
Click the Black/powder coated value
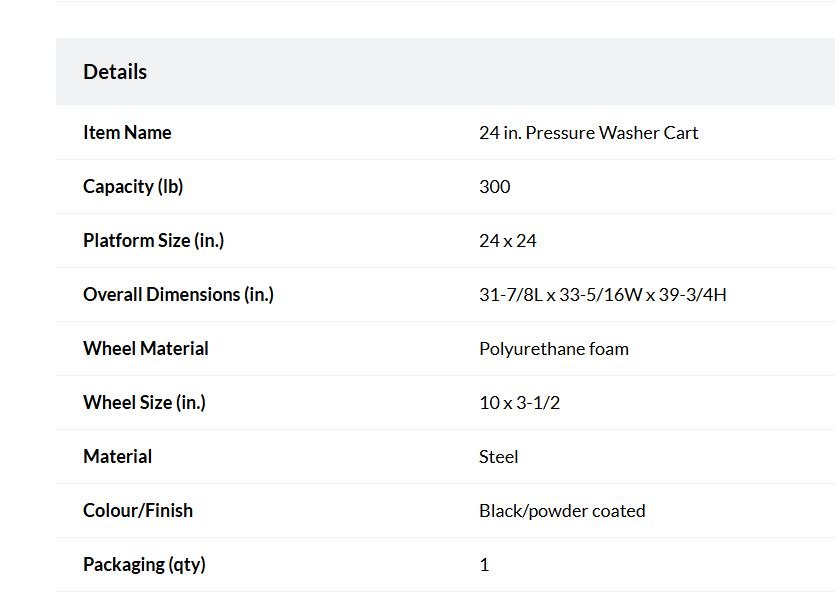[562, 511]
